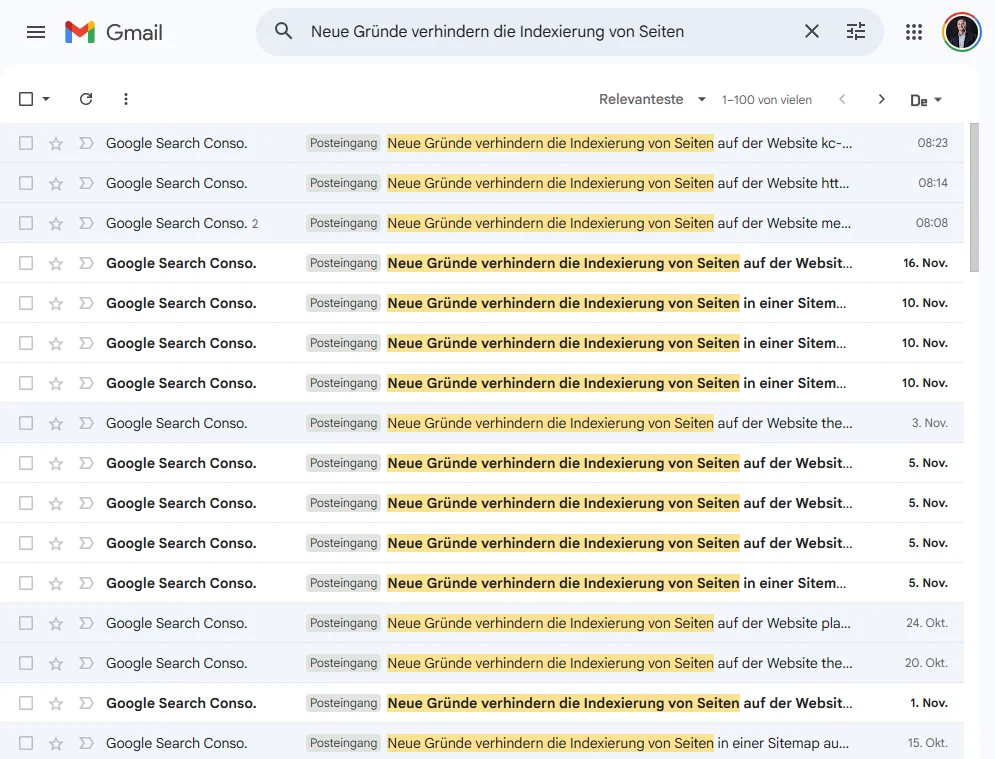Star the email dated 16. Nov.
995x759 pixels.
pos(55,263)
